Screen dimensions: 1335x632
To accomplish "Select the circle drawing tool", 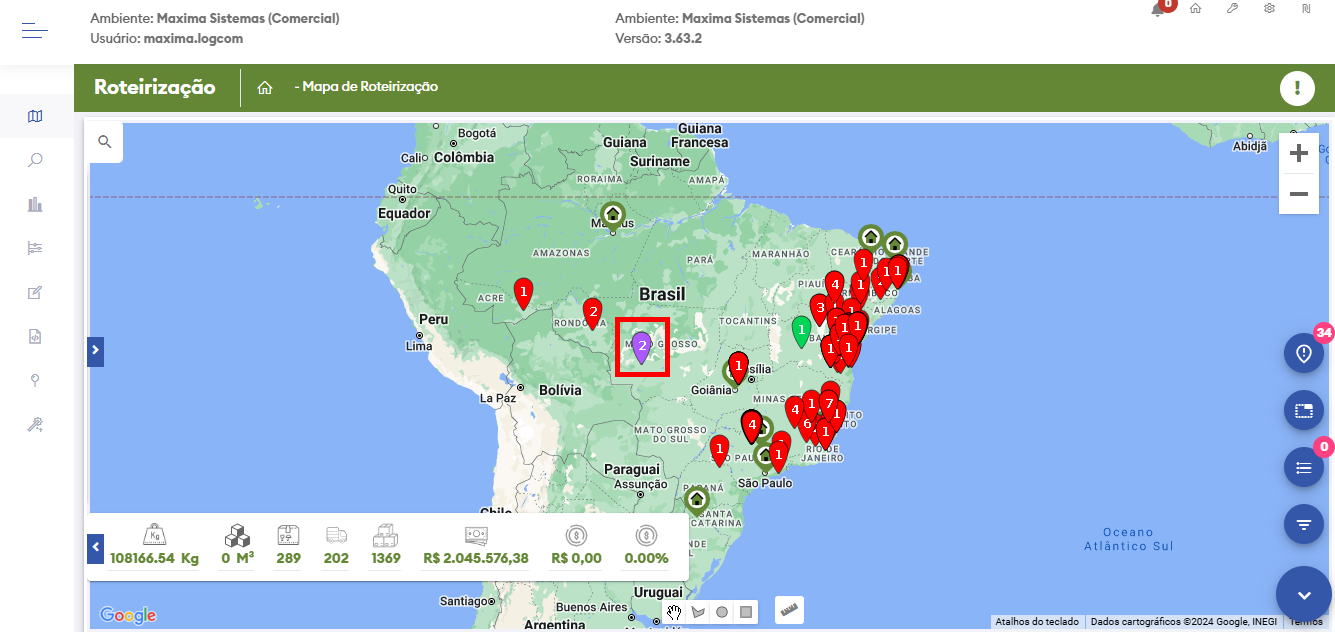I will click(722, 612).
